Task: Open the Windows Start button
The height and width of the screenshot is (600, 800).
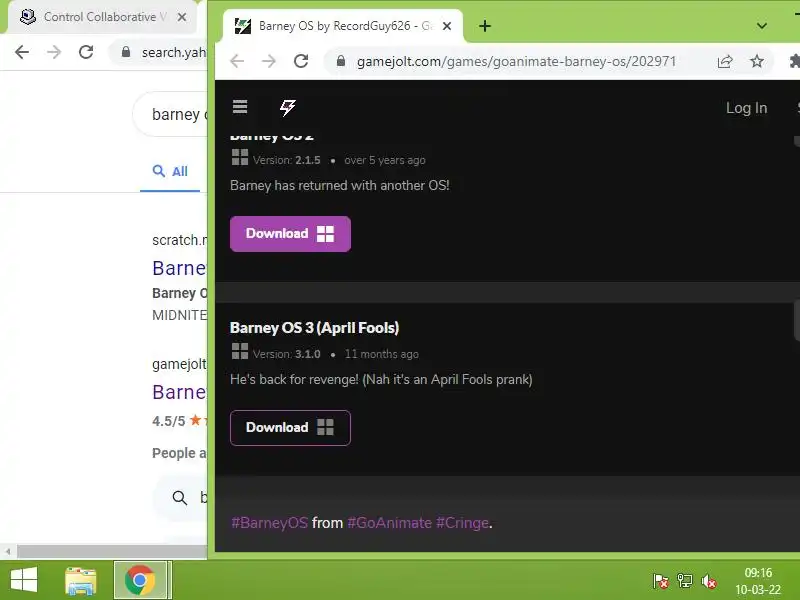Action: tap(23, 580)
